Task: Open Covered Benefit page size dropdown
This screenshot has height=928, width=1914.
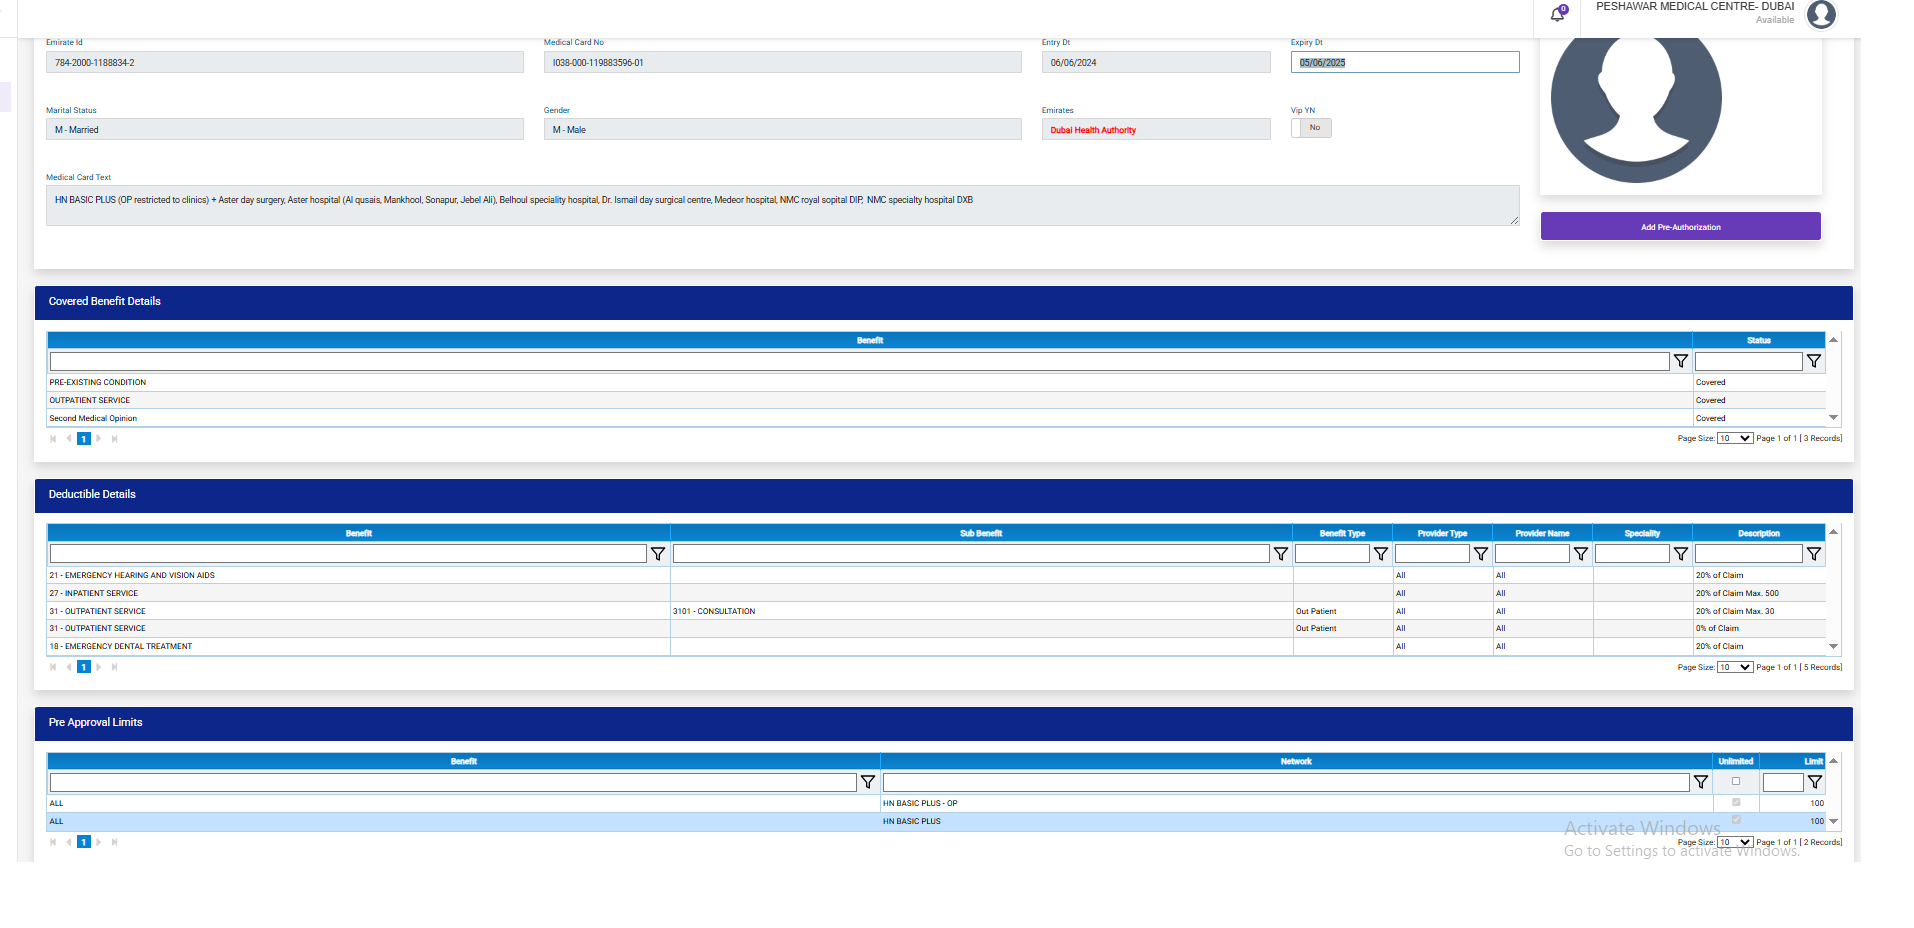Action: (1735, 438)
